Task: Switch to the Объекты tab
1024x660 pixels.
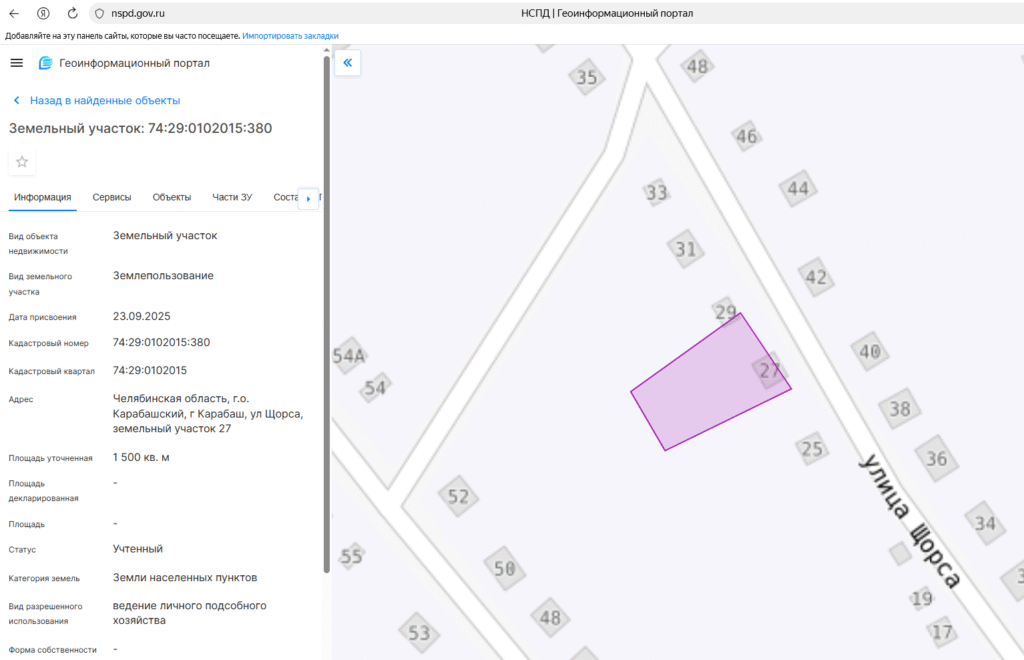Action: coord(172,197)
